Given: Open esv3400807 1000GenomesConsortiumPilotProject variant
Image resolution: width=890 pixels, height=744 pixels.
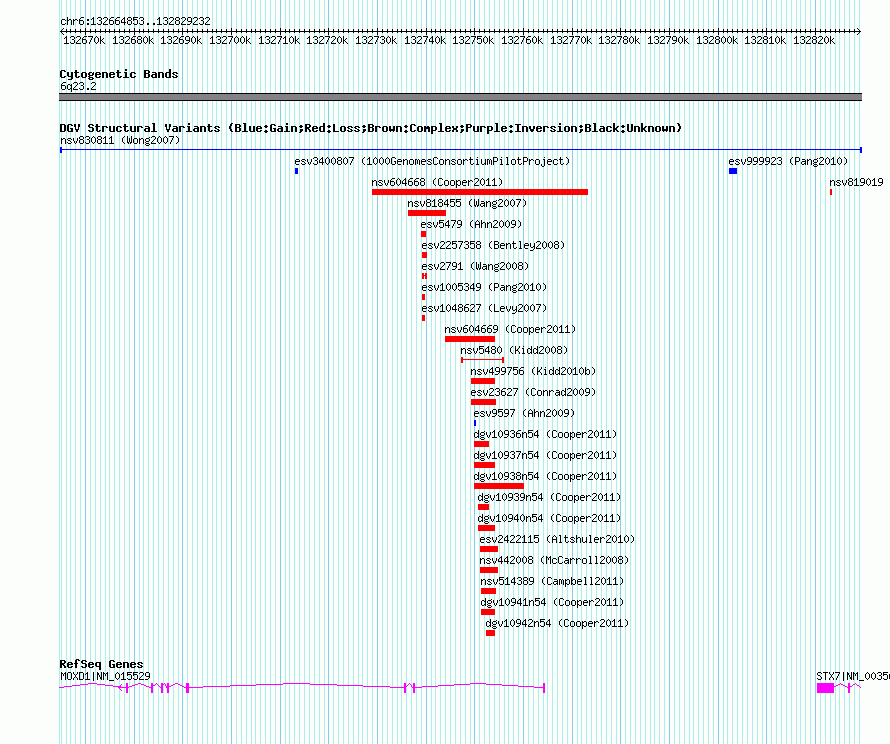Looking at the screenshot, I should coord(432,161).
